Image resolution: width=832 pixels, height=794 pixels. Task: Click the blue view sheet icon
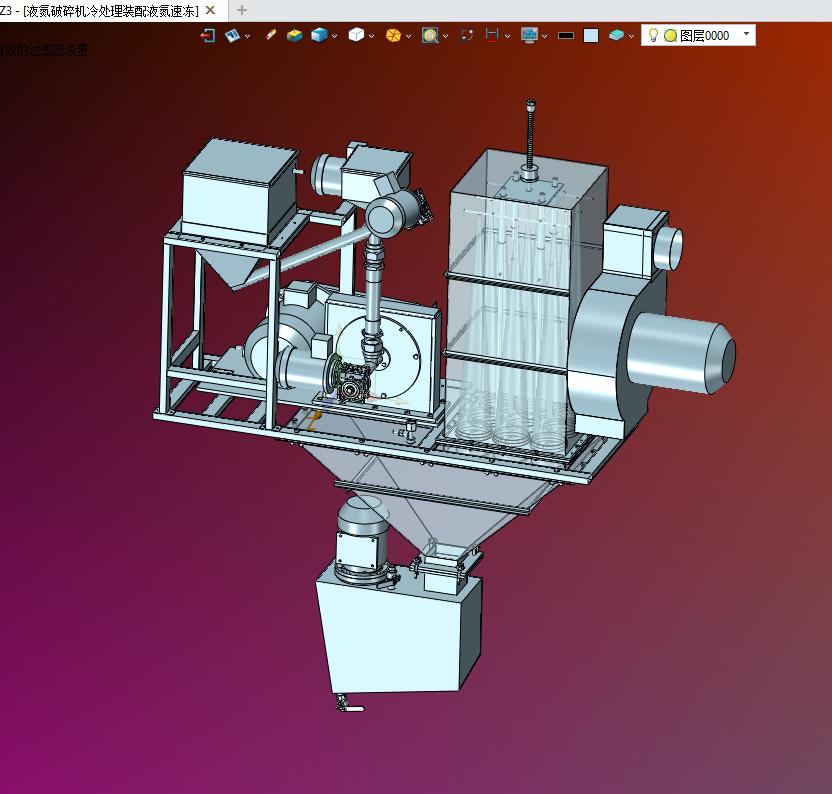[x=232, y=36]
